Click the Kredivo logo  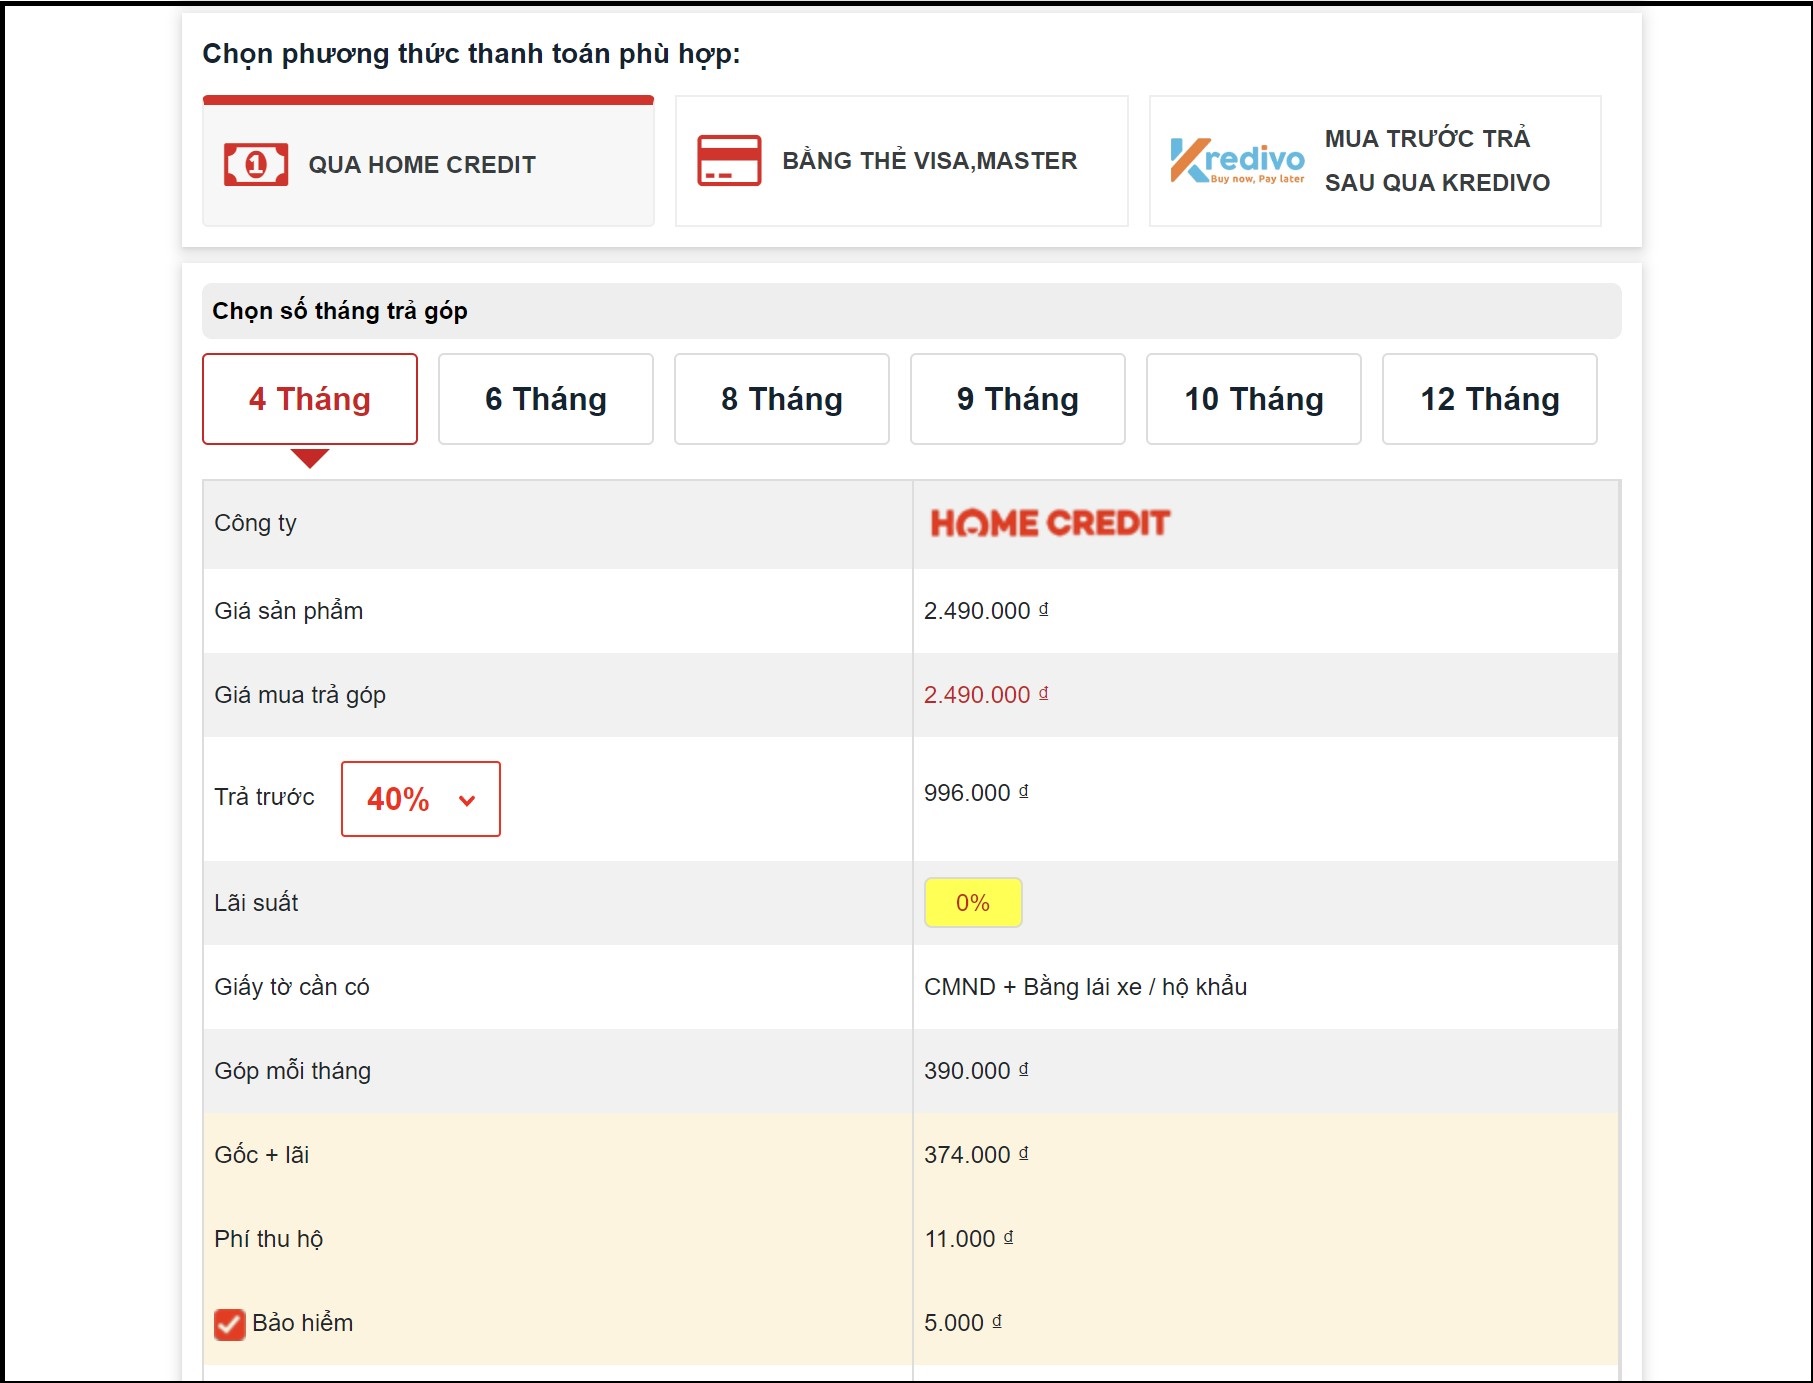tap(1237, 161)
